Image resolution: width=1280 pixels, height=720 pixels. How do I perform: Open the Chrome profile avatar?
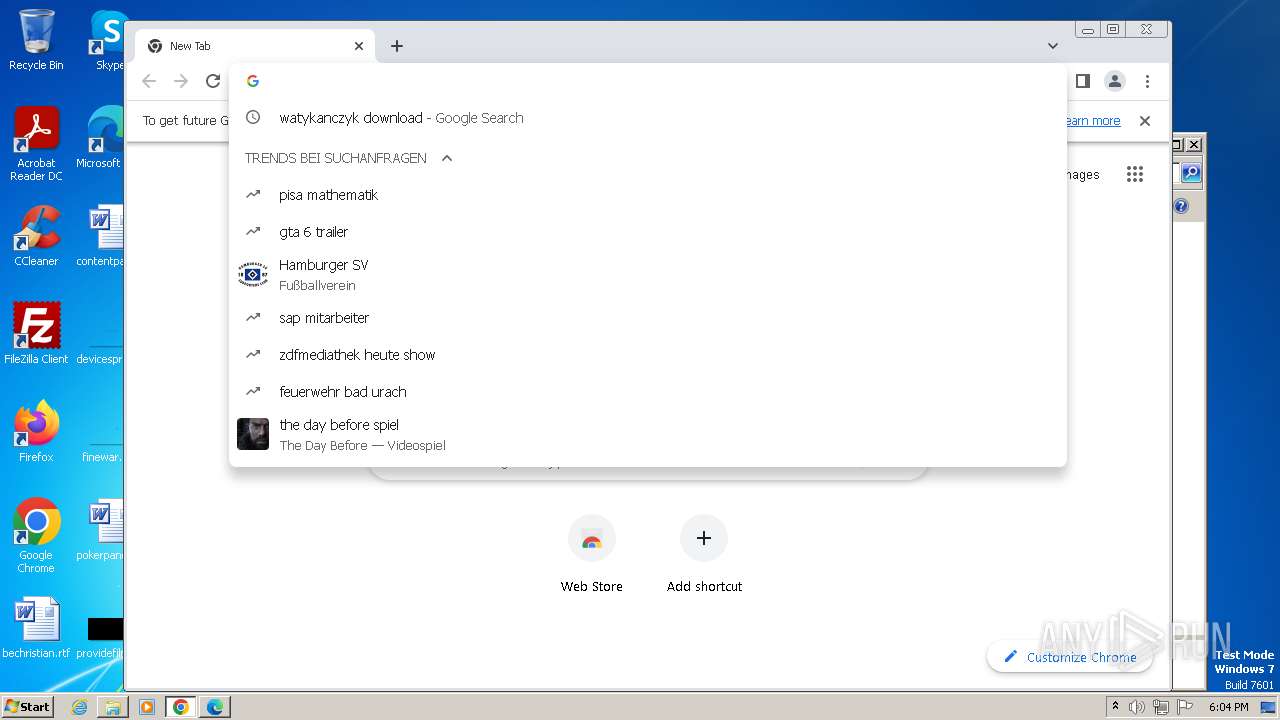[1115, 81]
